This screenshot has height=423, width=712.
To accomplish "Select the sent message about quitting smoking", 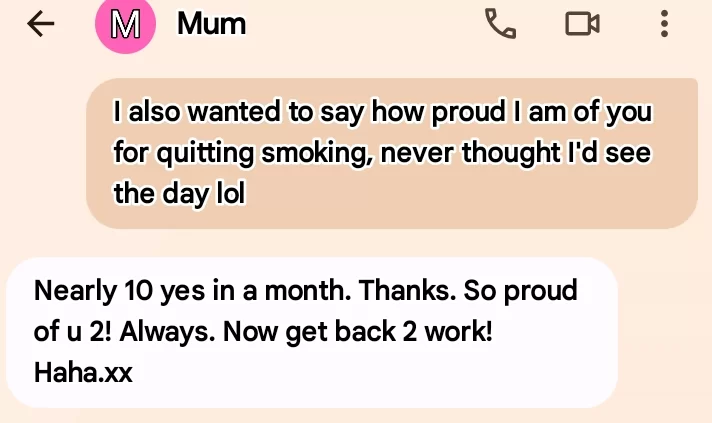I will click(x=392, y=153).
